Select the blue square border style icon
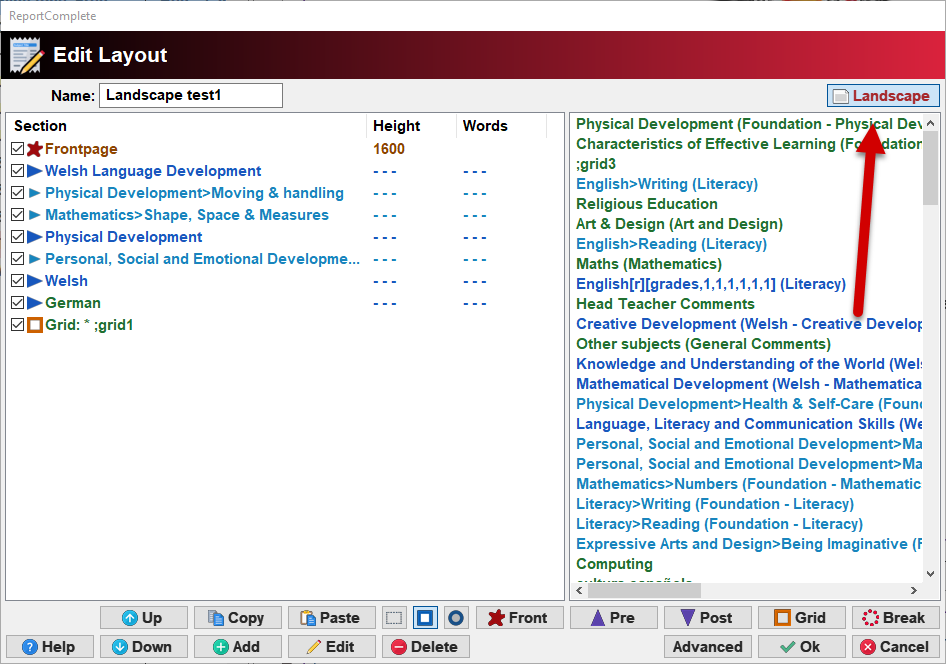 click(425, 618)
